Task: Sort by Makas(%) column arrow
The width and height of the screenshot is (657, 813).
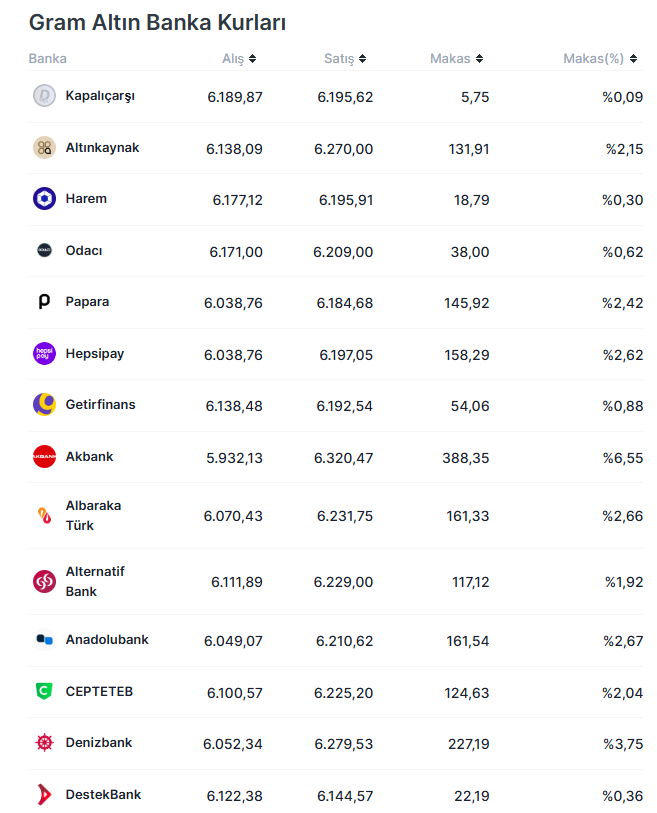Action: tap(633, 59)
